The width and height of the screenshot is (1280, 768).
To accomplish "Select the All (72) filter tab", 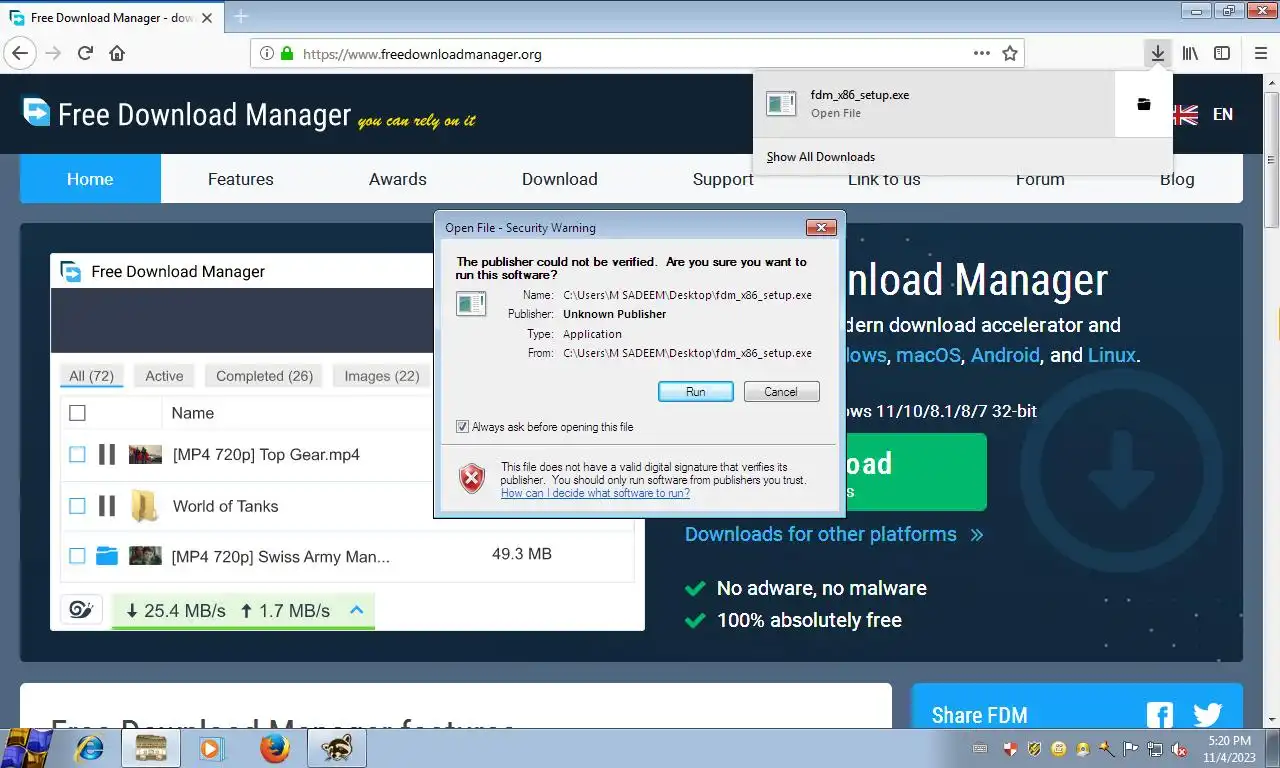I will [91, 376].
